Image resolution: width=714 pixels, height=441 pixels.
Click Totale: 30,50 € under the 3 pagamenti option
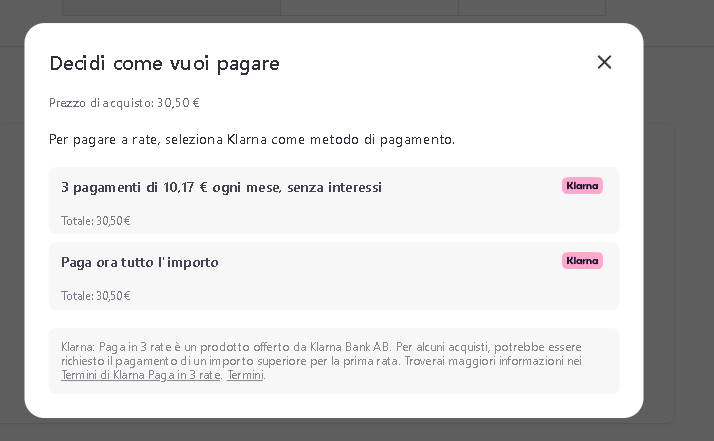click(95, 221)
